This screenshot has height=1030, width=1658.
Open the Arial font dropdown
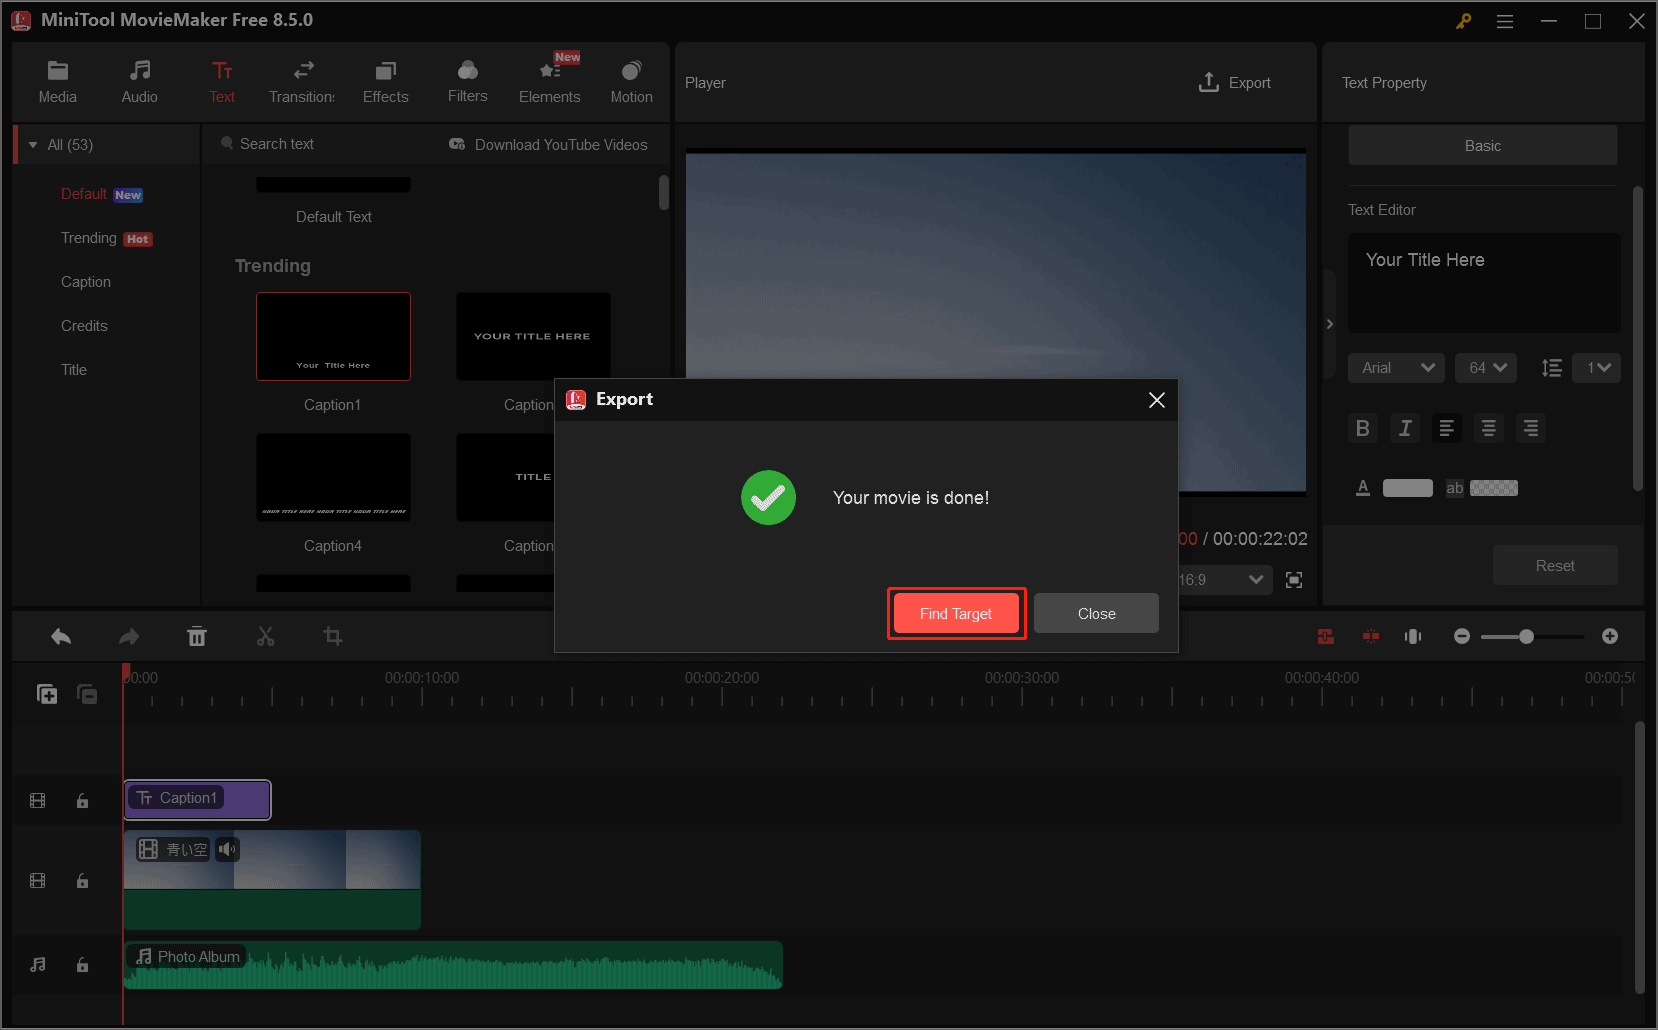coord(1396,368)
